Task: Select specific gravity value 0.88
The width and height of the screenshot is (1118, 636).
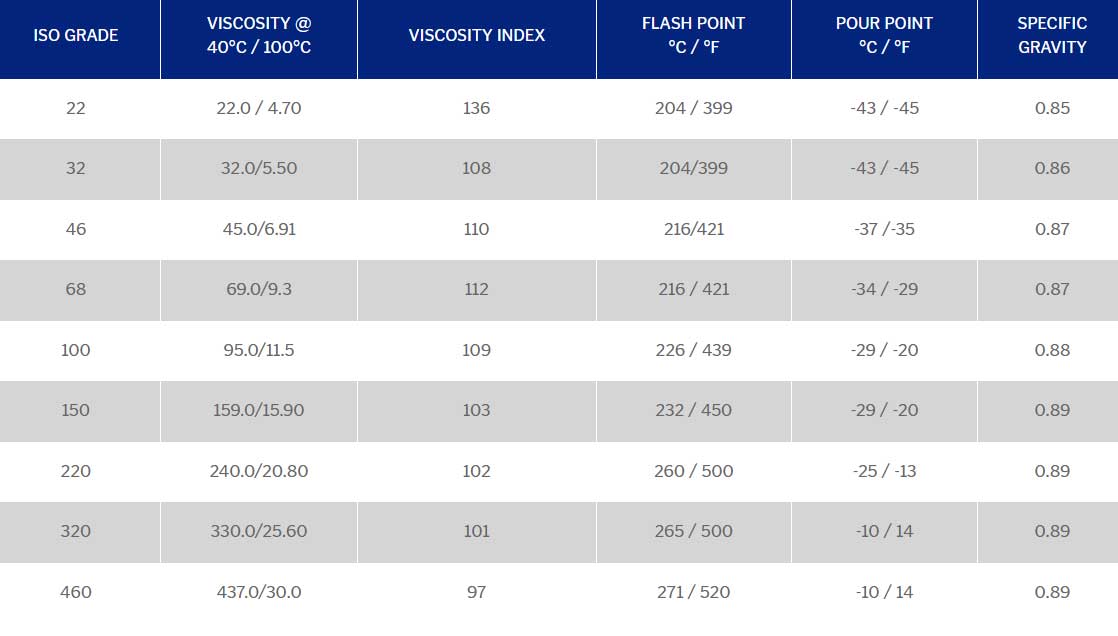Action: [x=1052, y=350]
